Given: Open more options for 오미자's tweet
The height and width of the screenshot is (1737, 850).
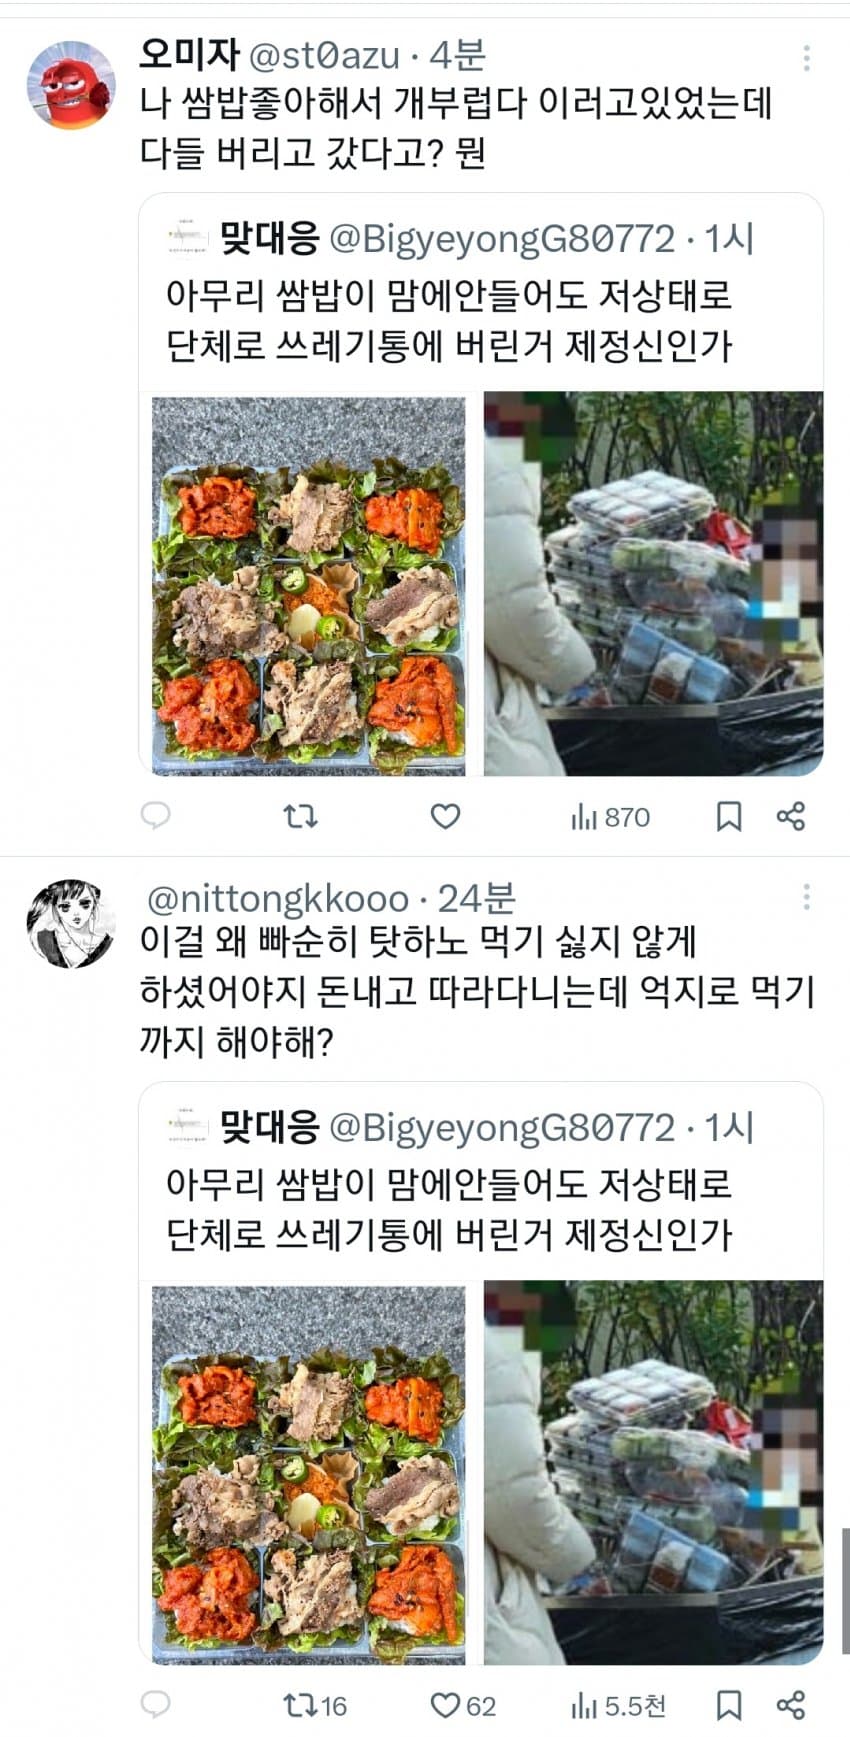Looking at the screenshot, I should pos(806,58).
